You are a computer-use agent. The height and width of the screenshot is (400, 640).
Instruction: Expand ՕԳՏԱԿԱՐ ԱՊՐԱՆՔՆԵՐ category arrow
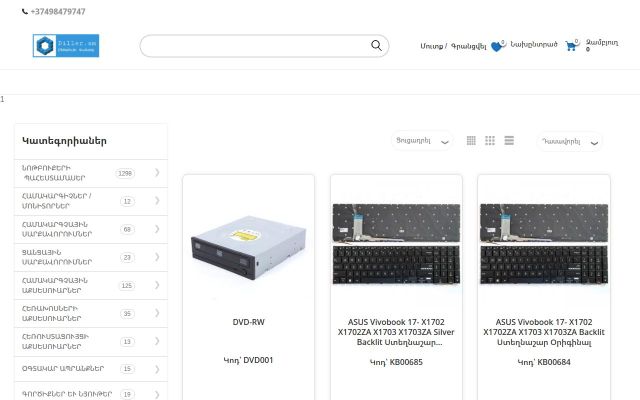[157, 369]
